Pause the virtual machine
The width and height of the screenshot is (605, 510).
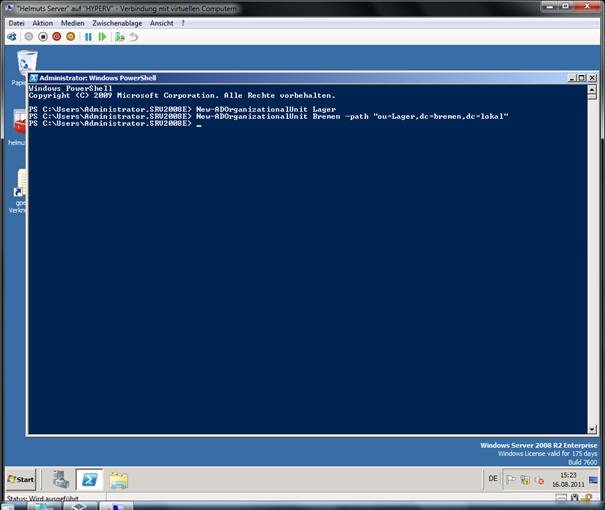[88, 37]
